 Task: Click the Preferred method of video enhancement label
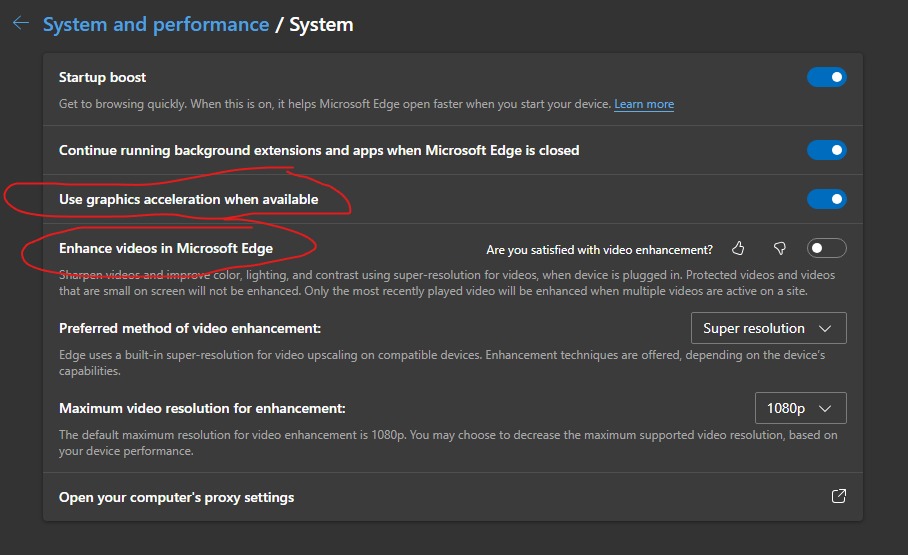click(190, 328)
